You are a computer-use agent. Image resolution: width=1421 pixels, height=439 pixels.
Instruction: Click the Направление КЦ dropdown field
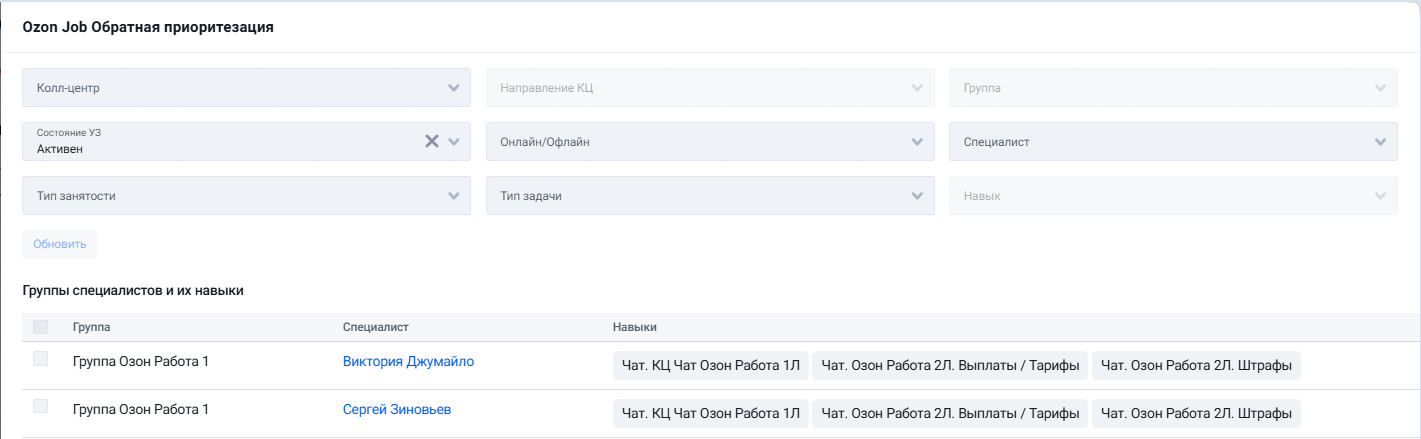point(710,87)
